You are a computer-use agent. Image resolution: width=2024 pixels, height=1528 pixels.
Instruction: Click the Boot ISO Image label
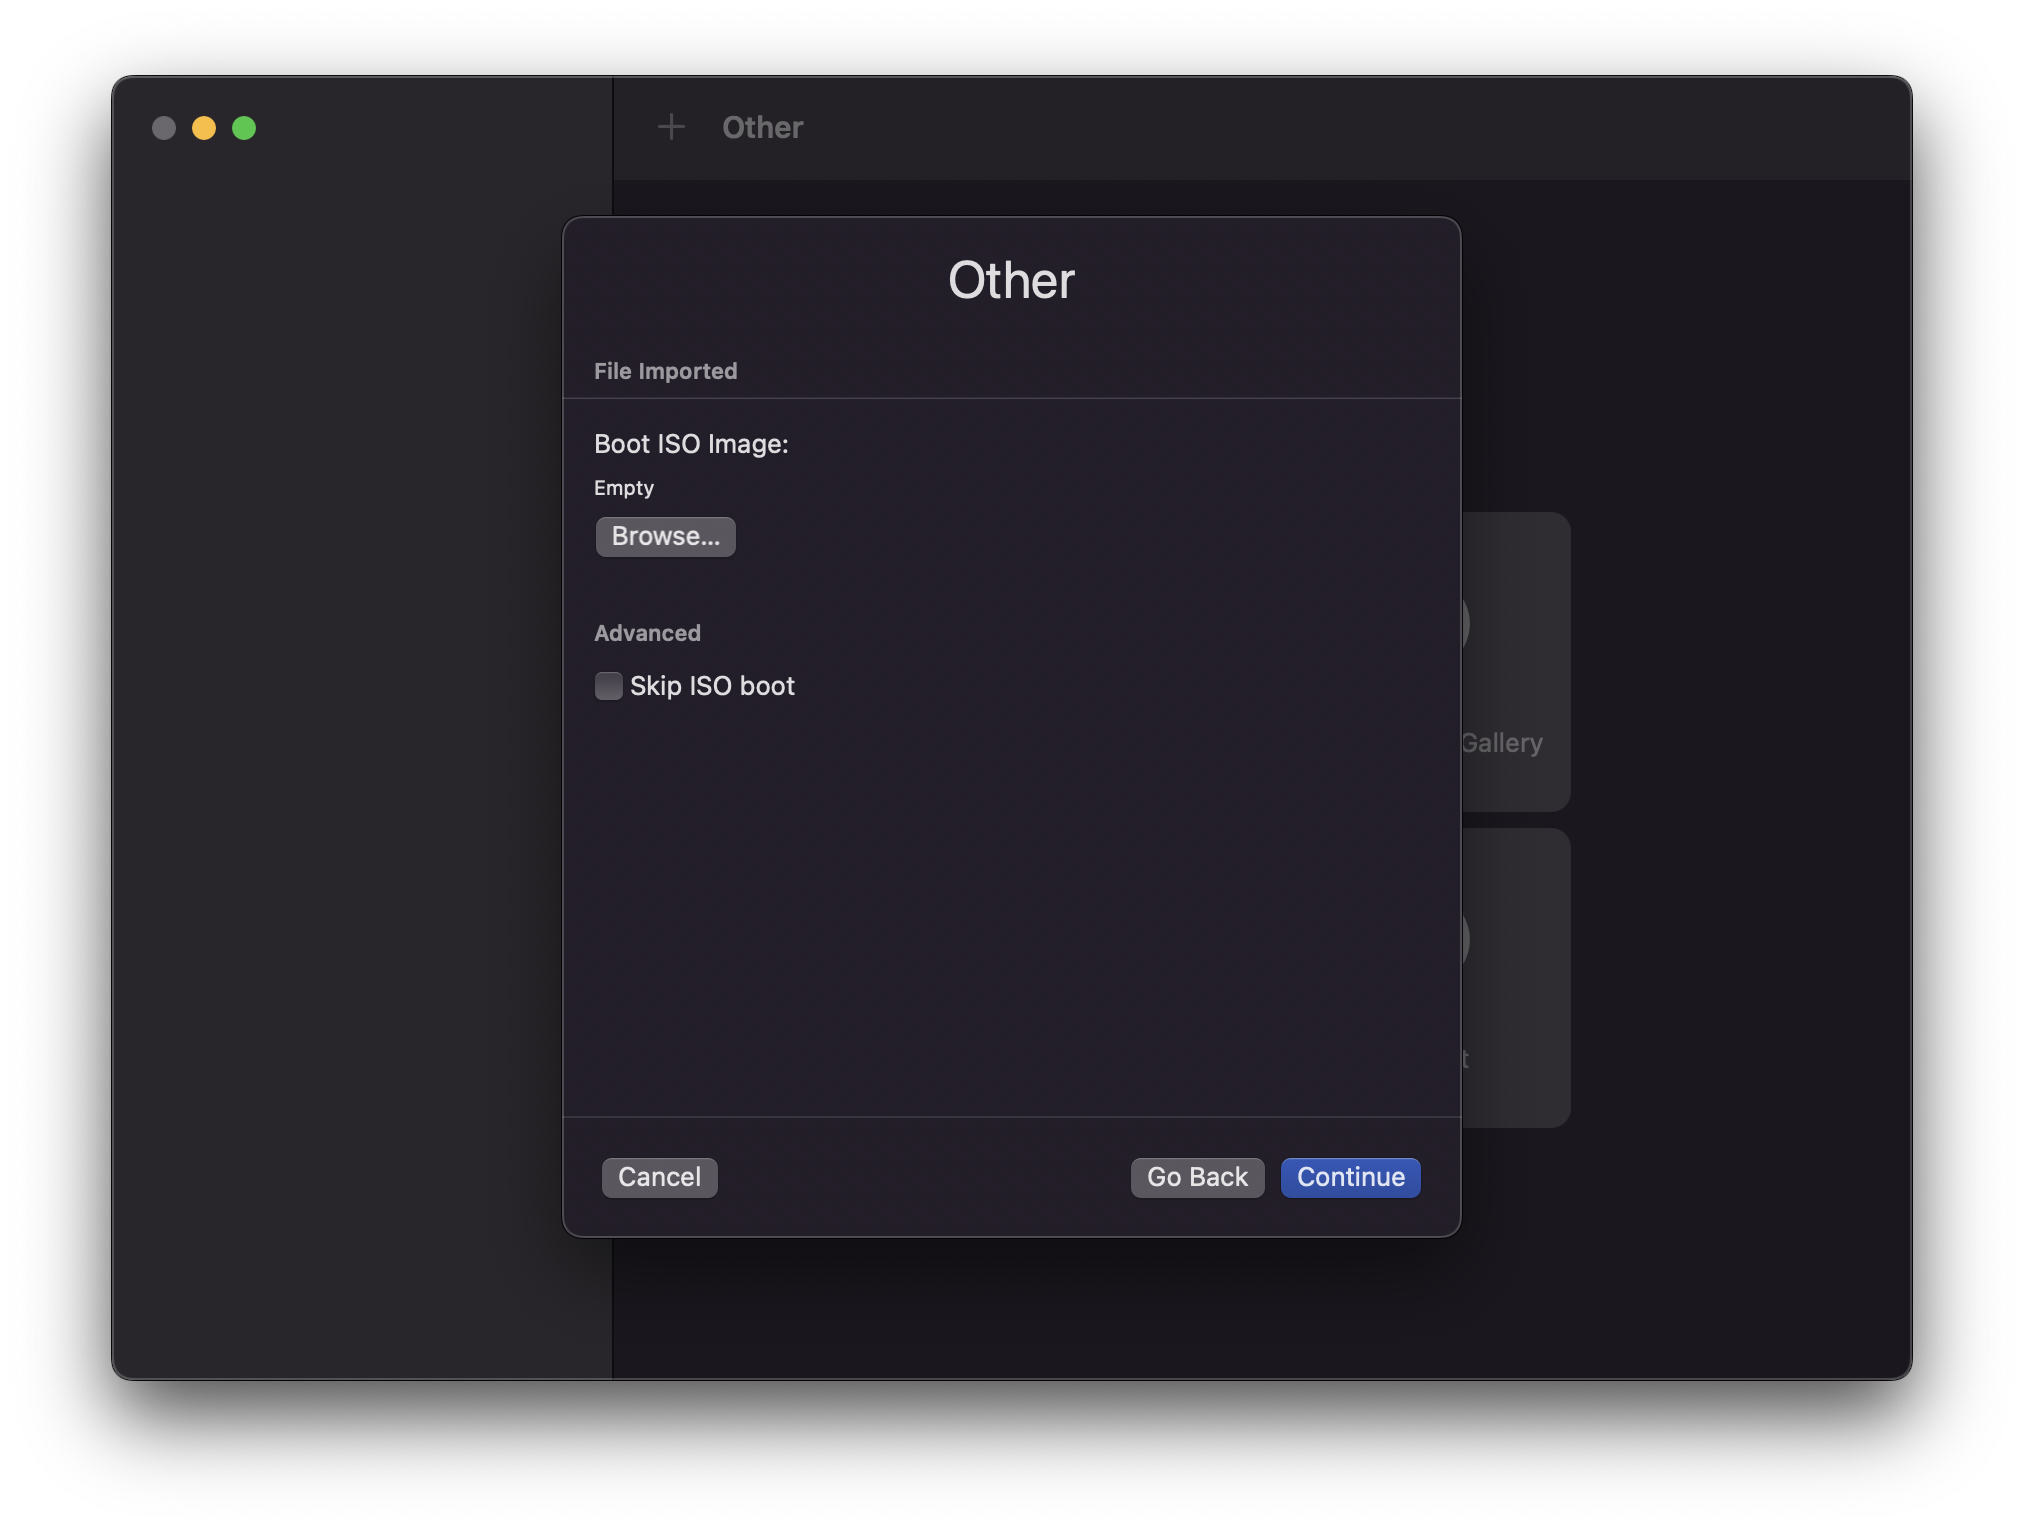pyautogui.click(x=691, y=444)
